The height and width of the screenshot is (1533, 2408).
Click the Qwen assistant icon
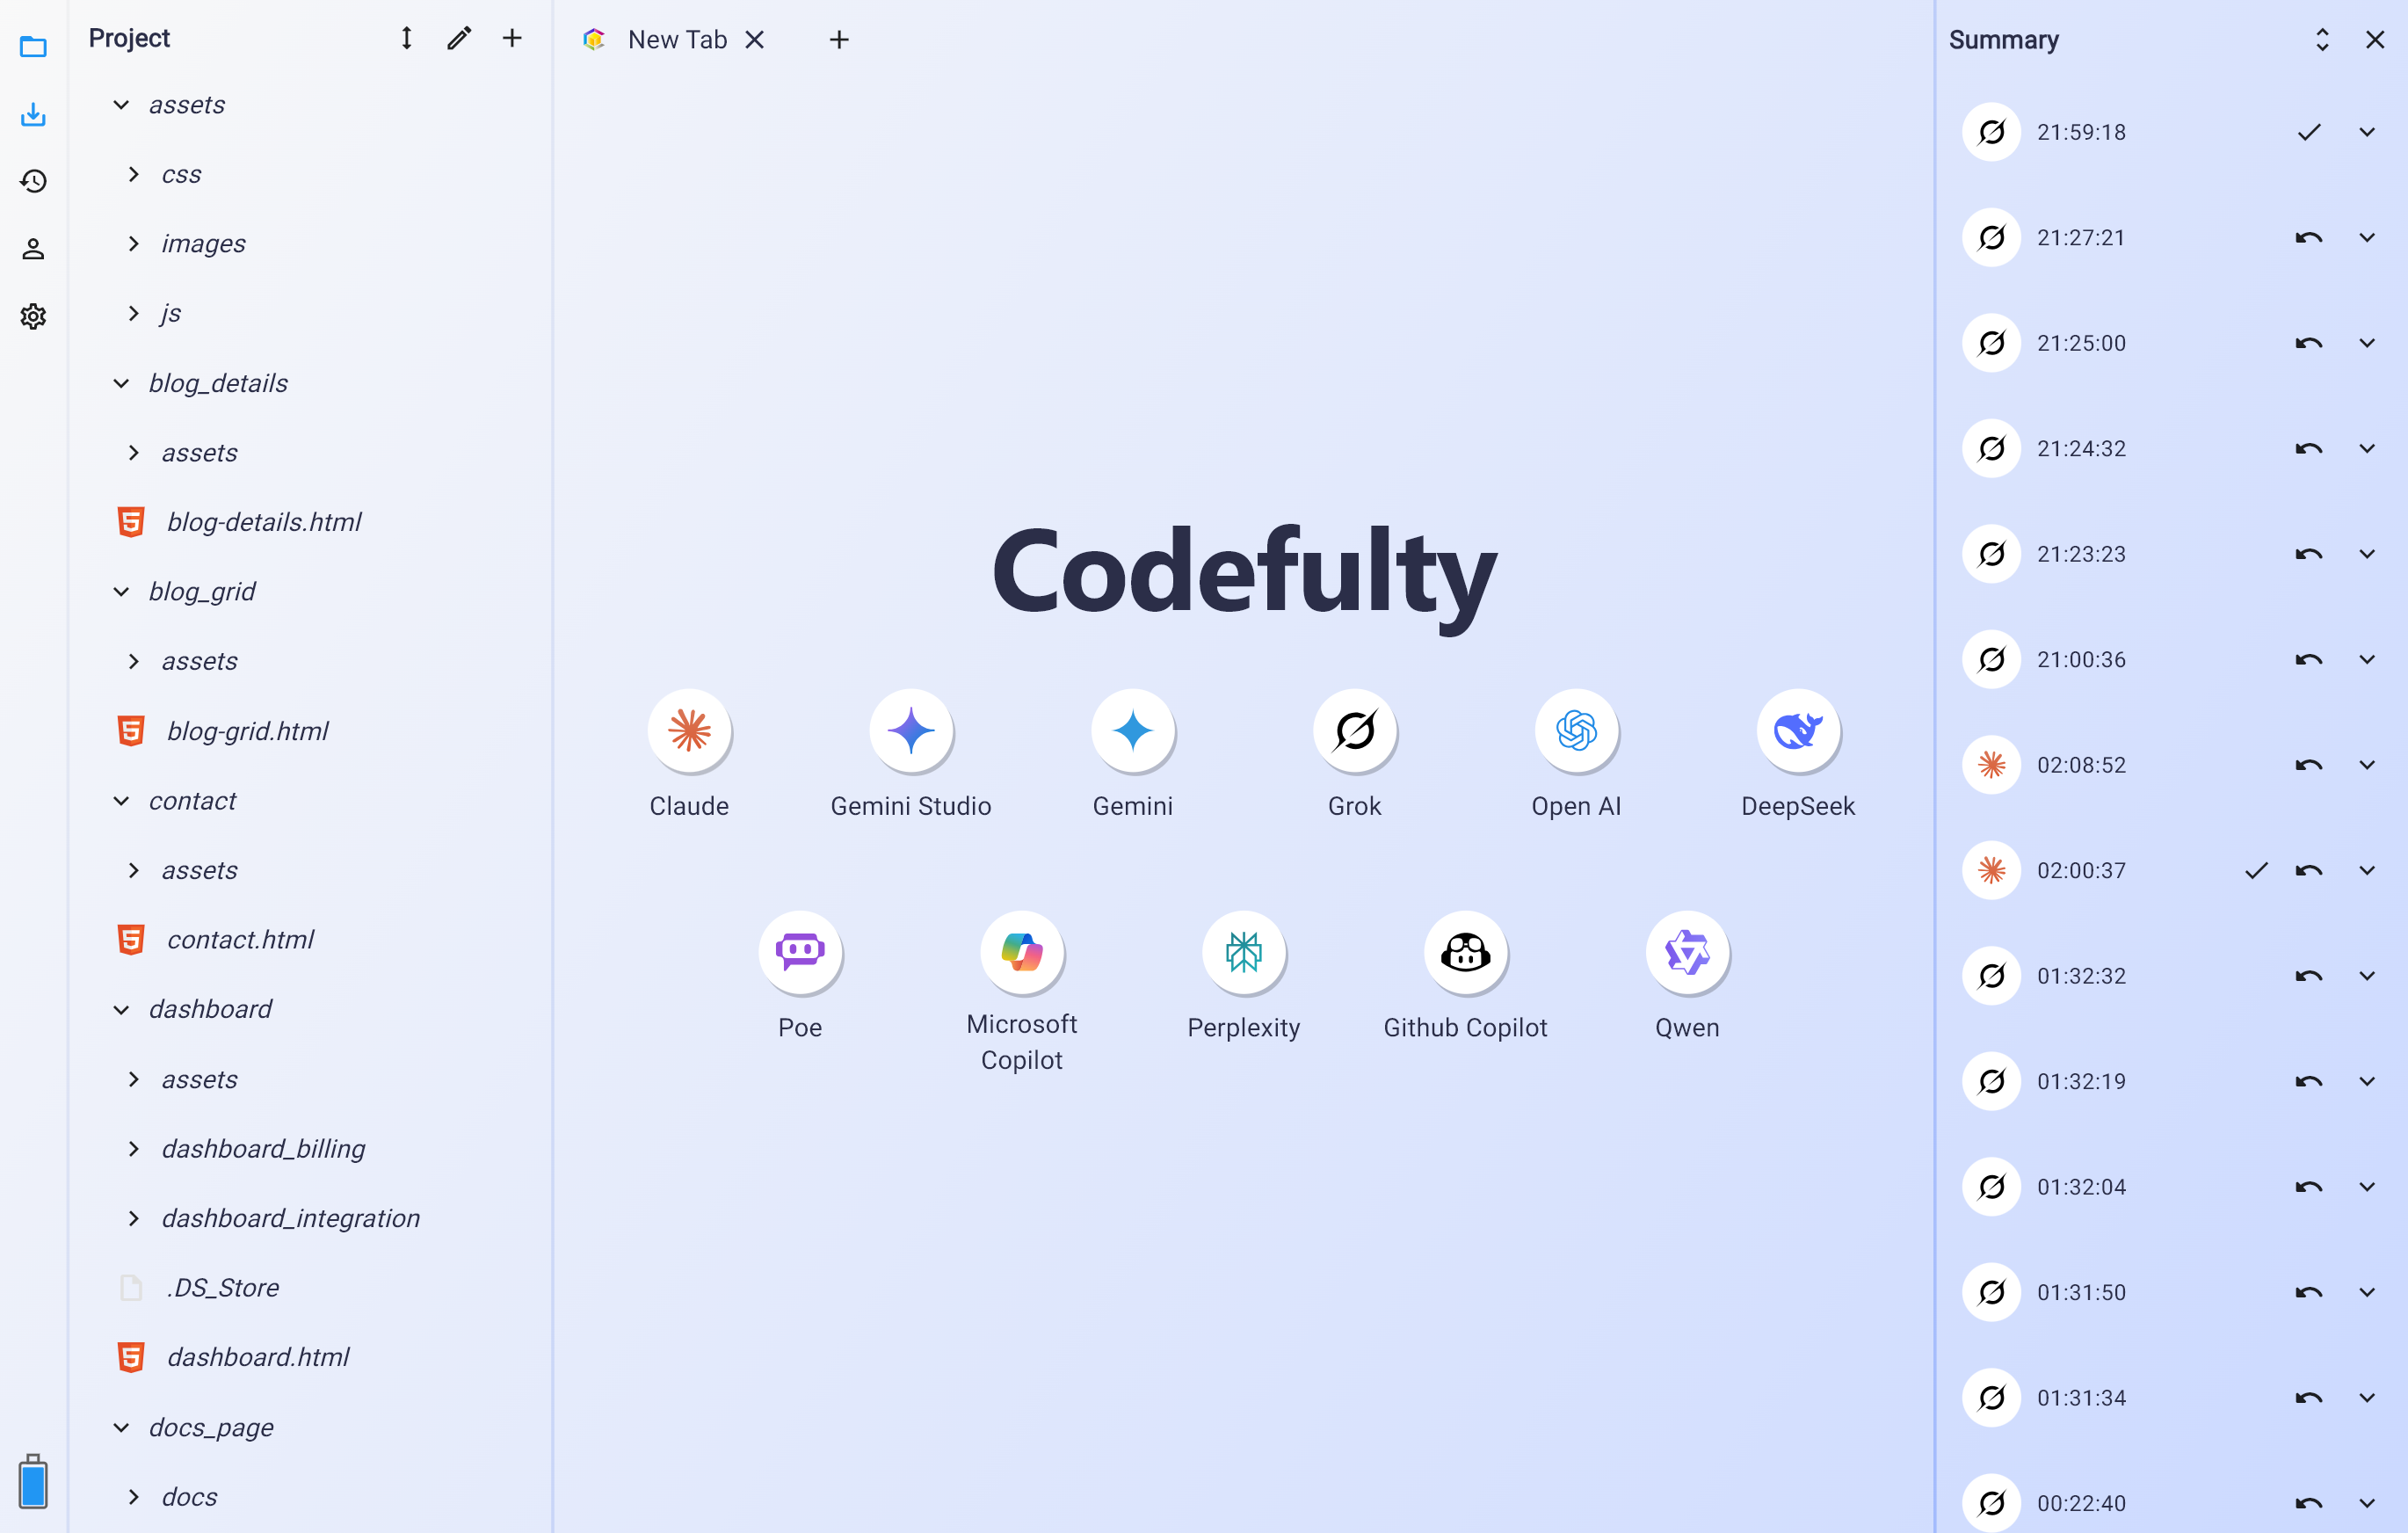click(1687, 952)
